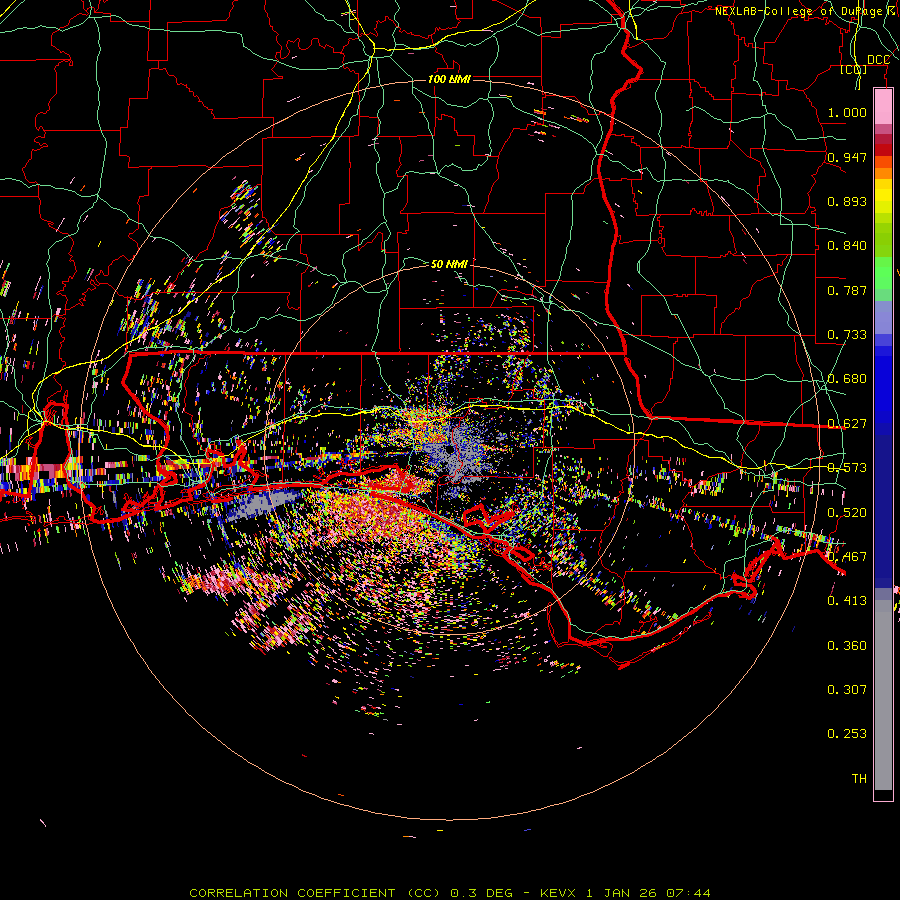Image resolution: width=900 pixels, height=900 pixels.
Task: Click the 0.520 legend value
Action: click(847, 513)
